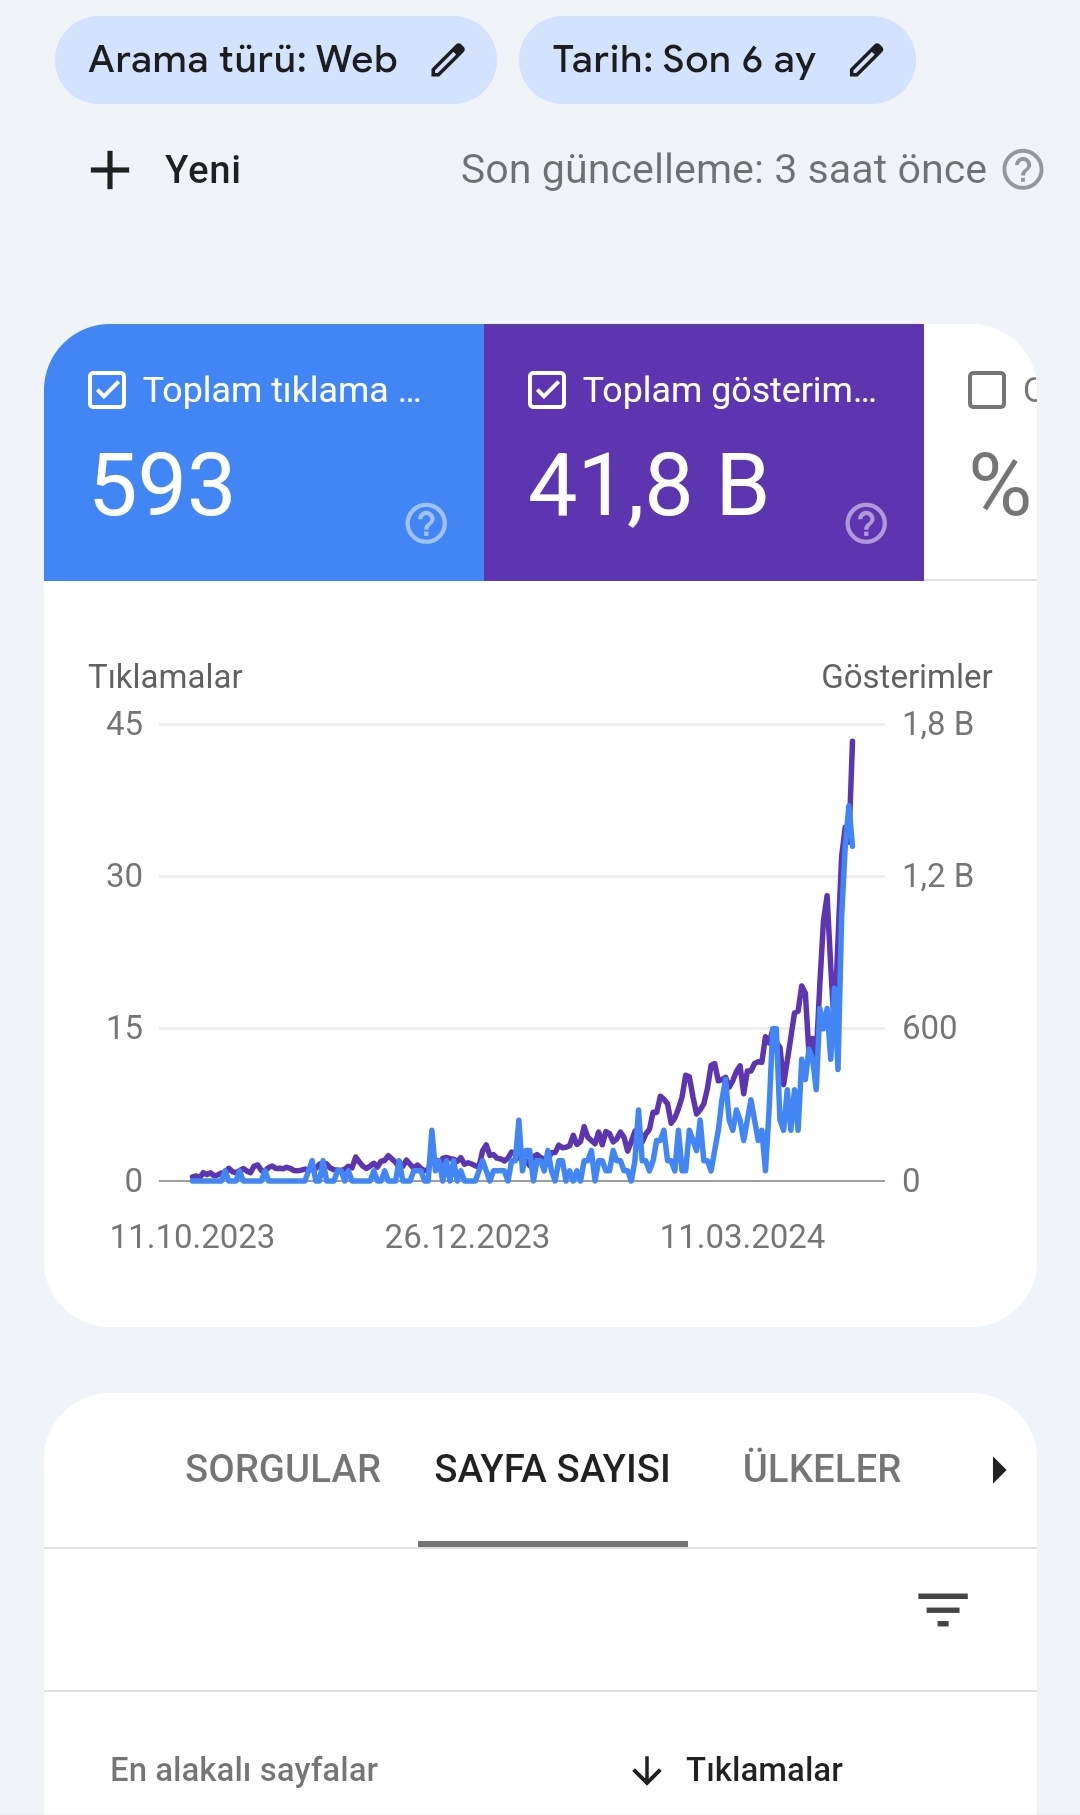The image size is (1080, 1815).
Task: Uncheck the Toplam tıklama checkbox
Action: (107, 390)
